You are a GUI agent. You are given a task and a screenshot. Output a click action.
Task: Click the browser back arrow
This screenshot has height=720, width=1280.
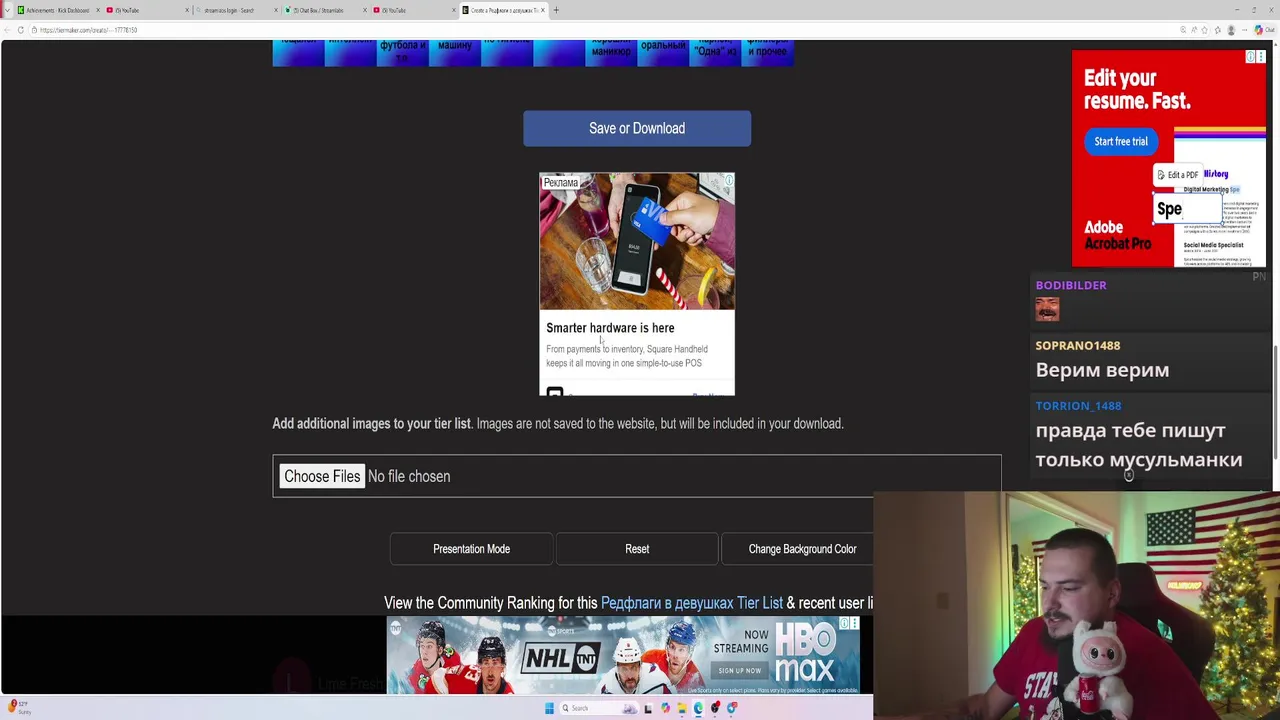pos(6,30)
